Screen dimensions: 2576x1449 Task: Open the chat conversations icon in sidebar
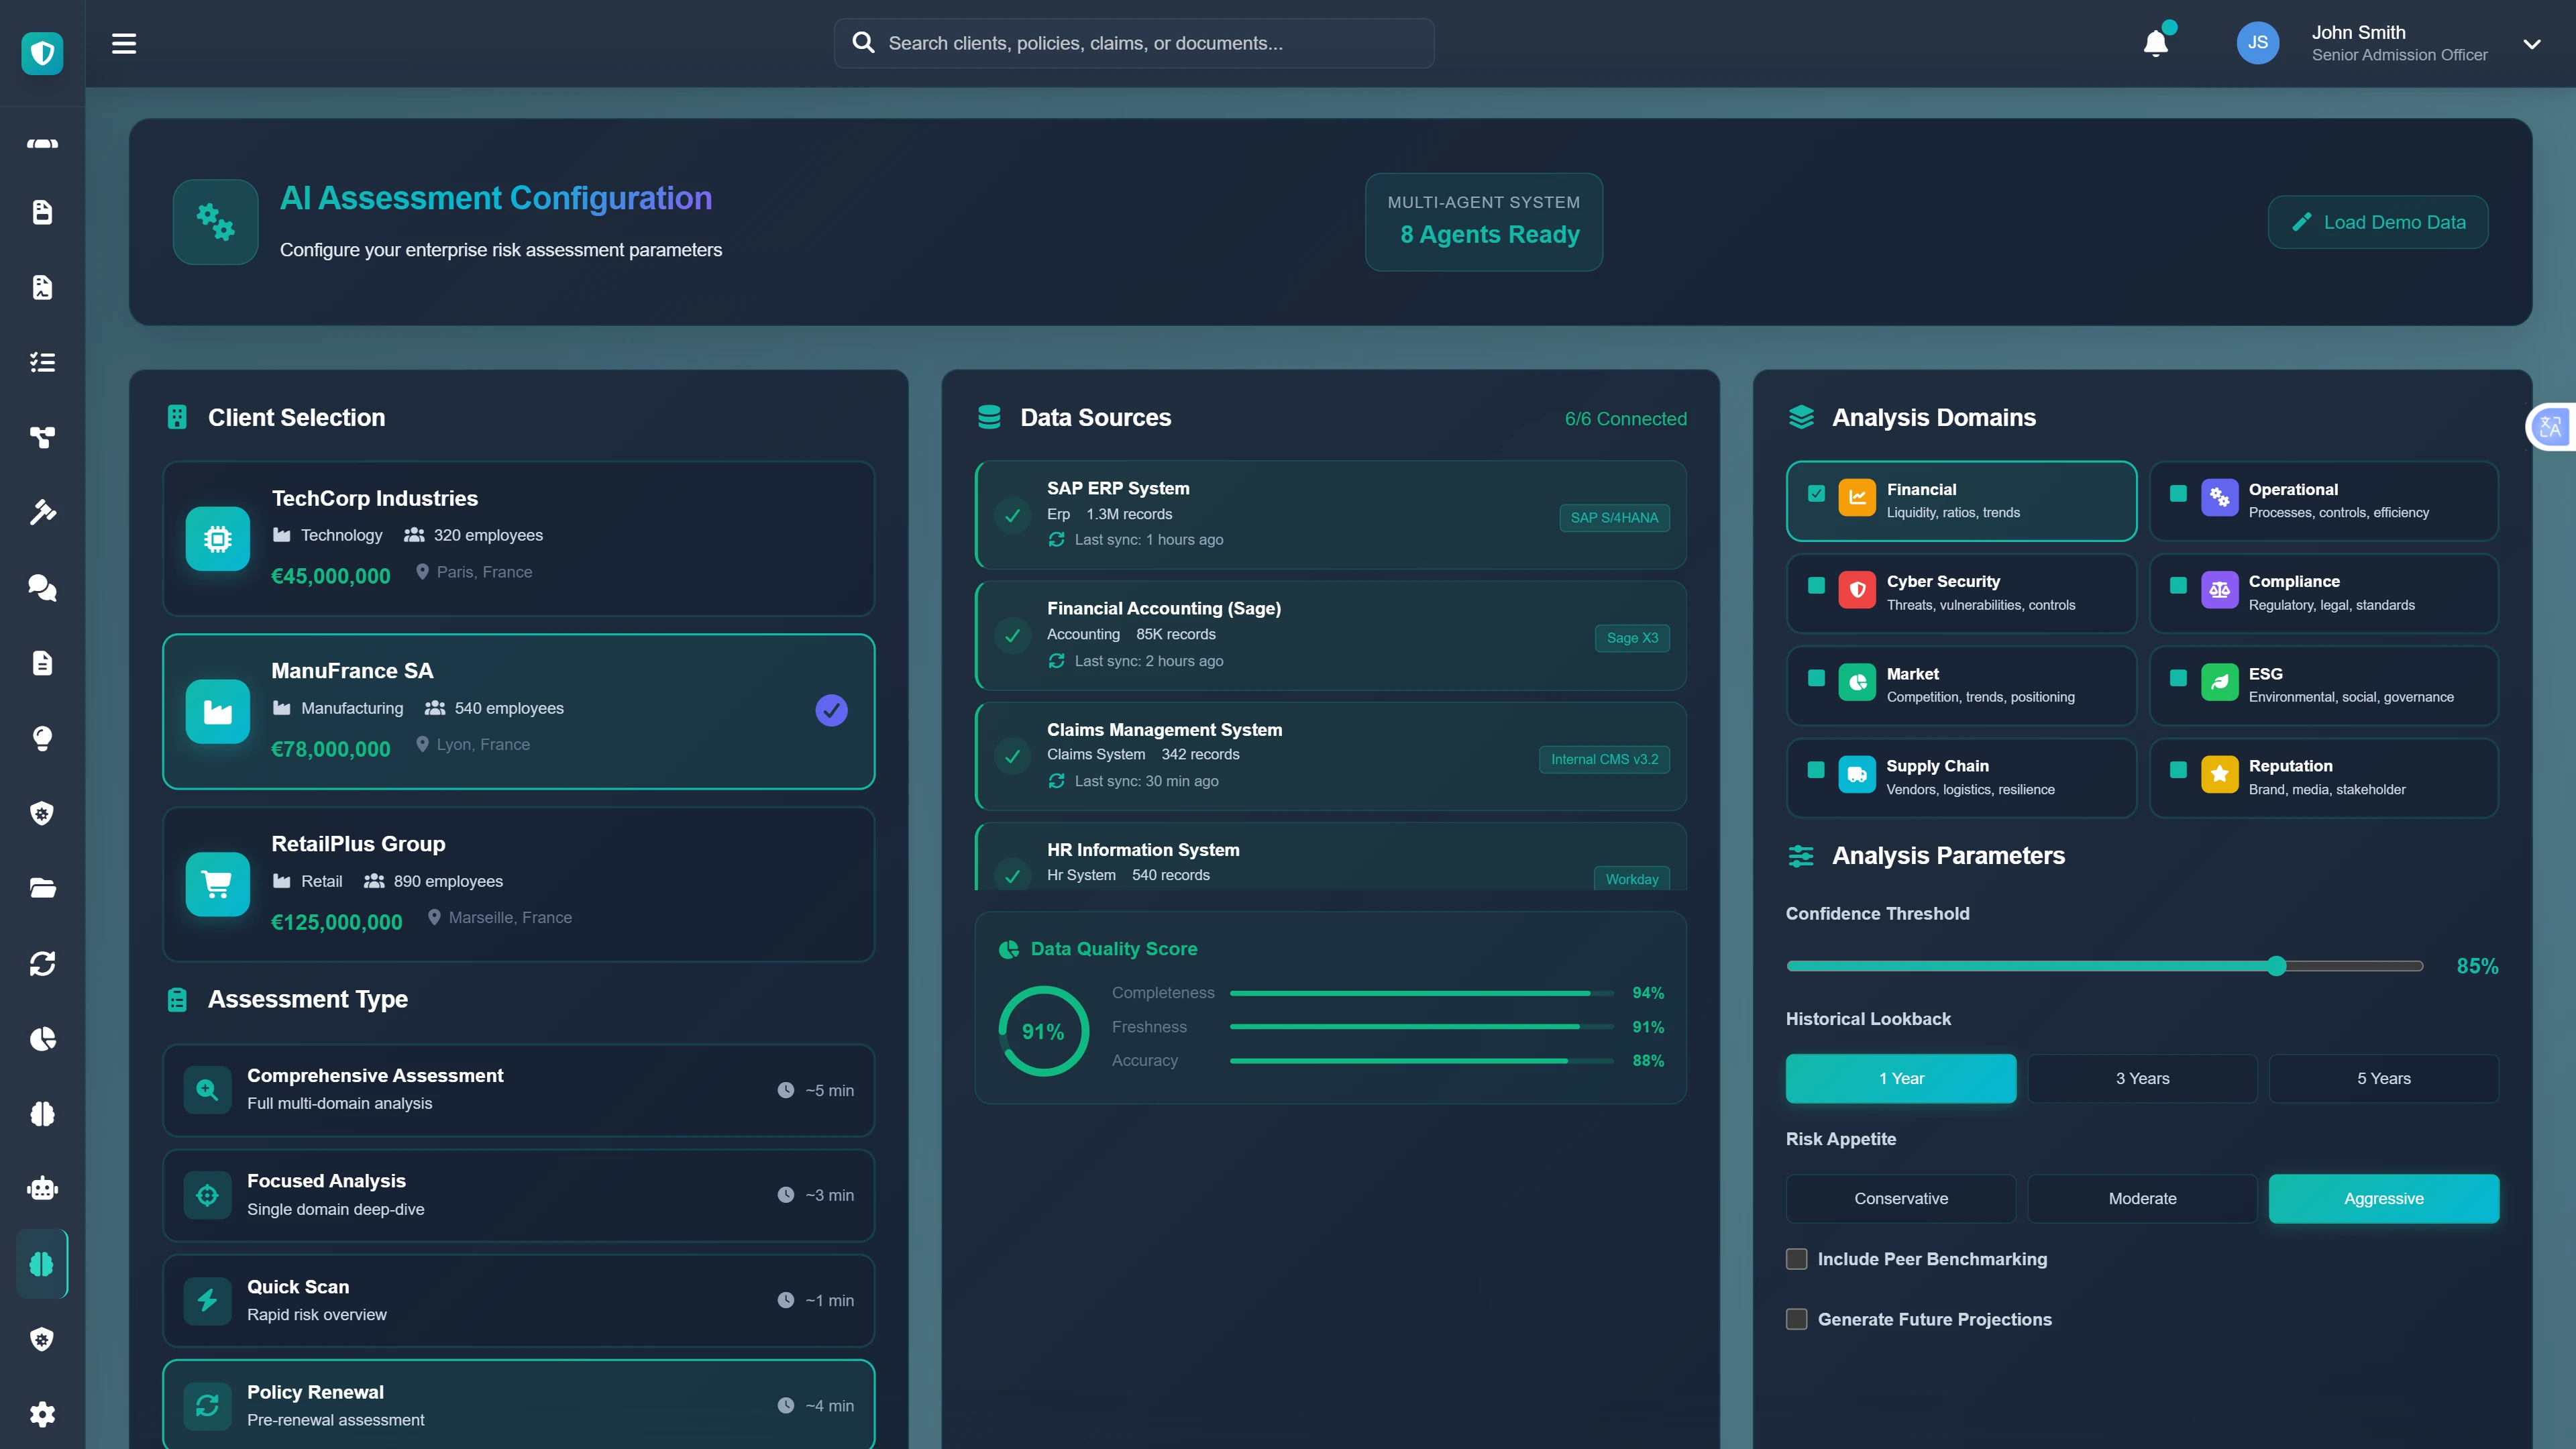(42, 588)
